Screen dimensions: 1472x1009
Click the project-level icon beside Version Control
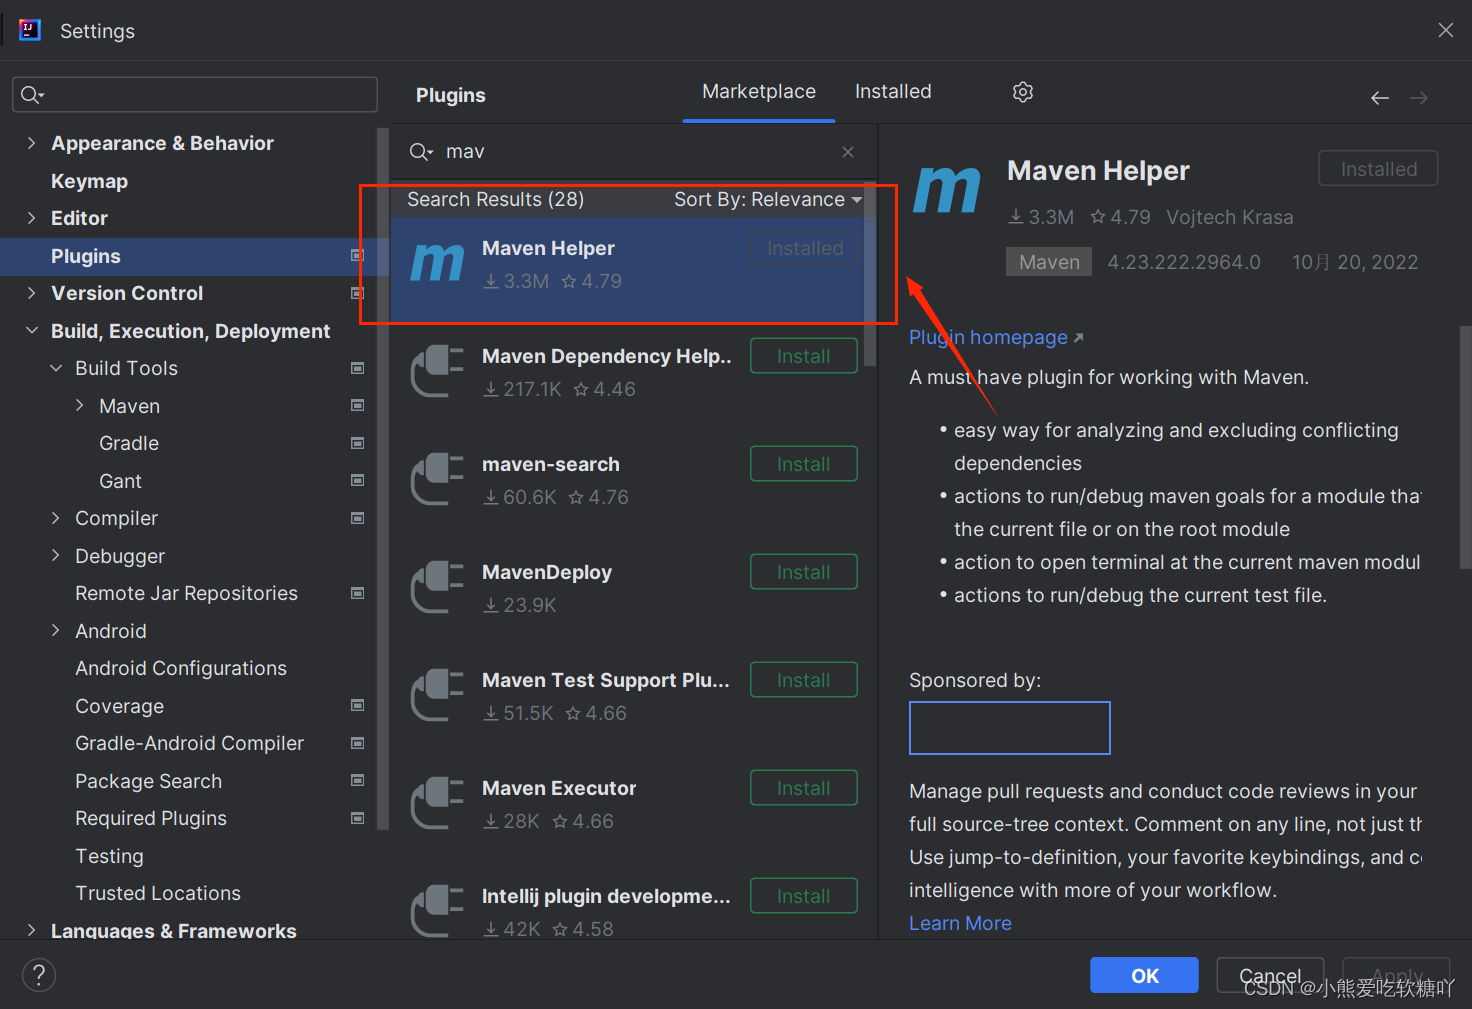pyautogui.click(x=357, y=293)
